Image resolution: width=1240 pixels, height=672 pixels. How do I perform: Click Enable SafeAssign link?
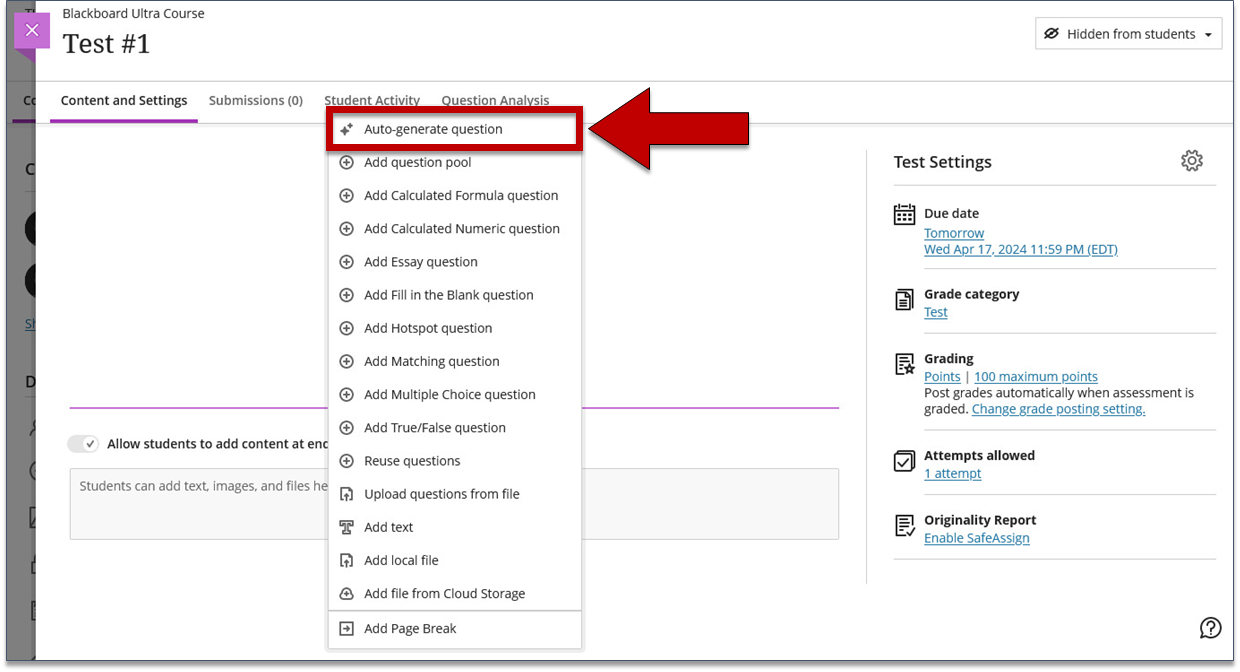tap(977, 538)
